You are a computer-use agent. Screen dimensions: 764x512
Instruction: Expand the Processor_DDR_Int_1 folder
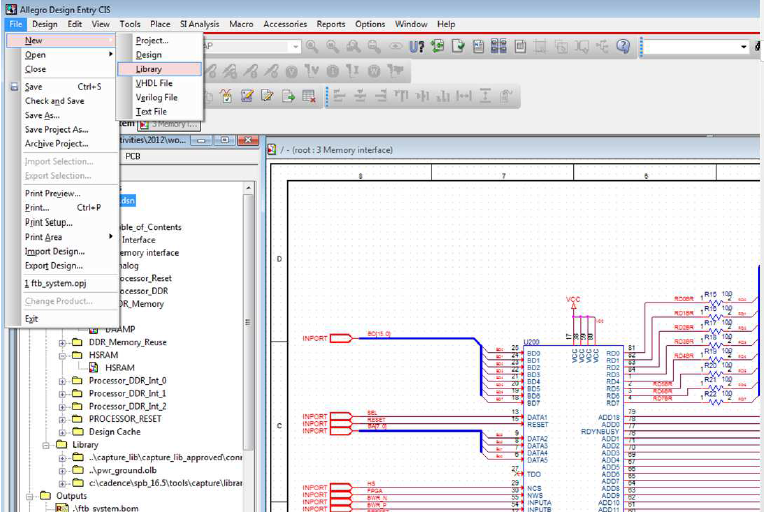click(62, 394)
